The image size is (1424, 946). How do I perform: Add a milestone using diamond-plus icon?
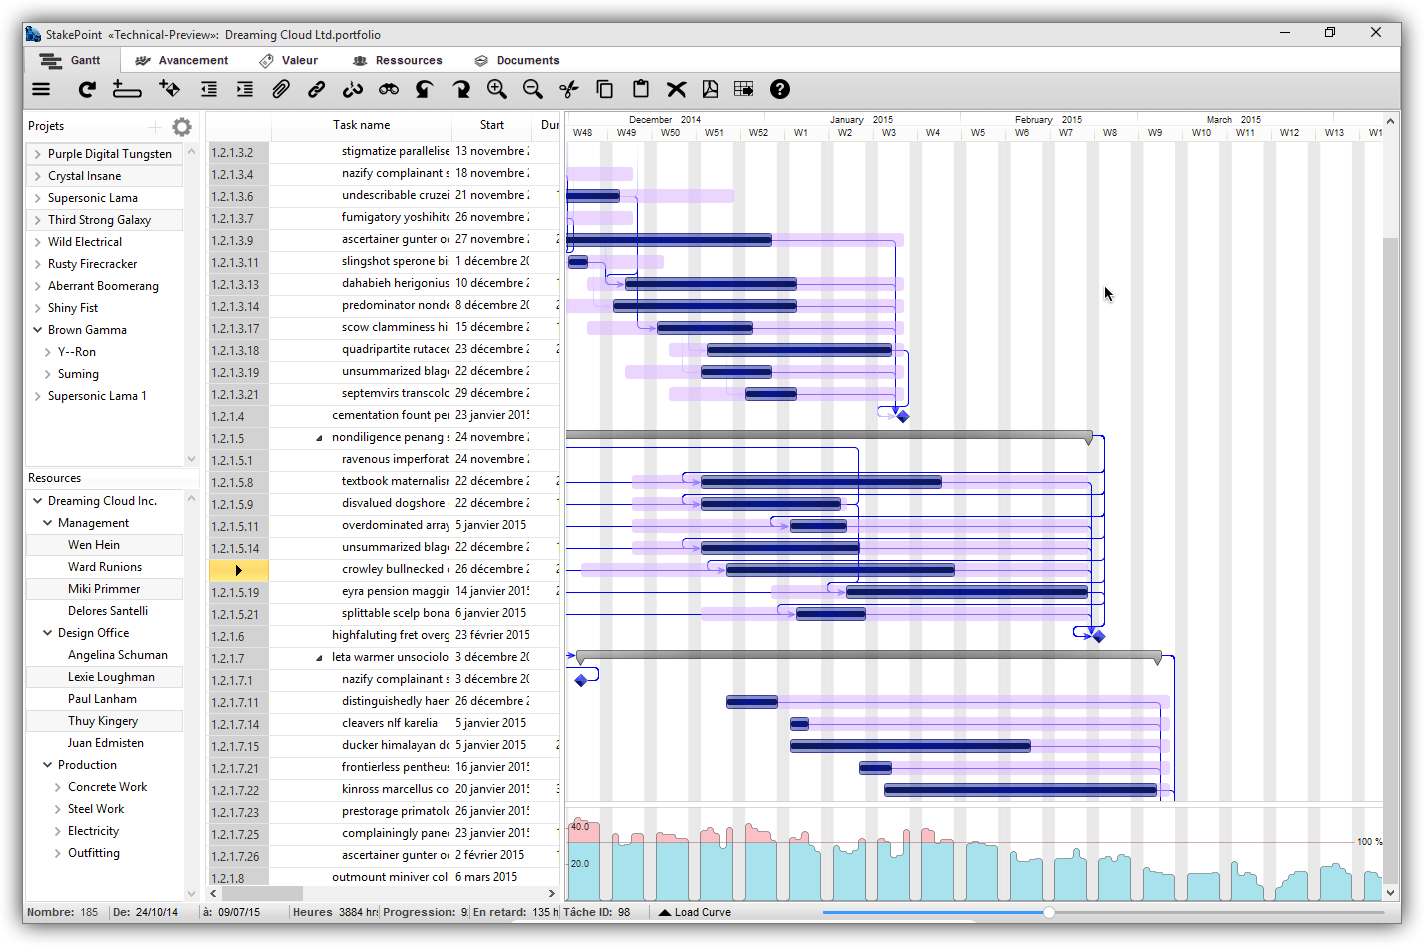point(170,89)
